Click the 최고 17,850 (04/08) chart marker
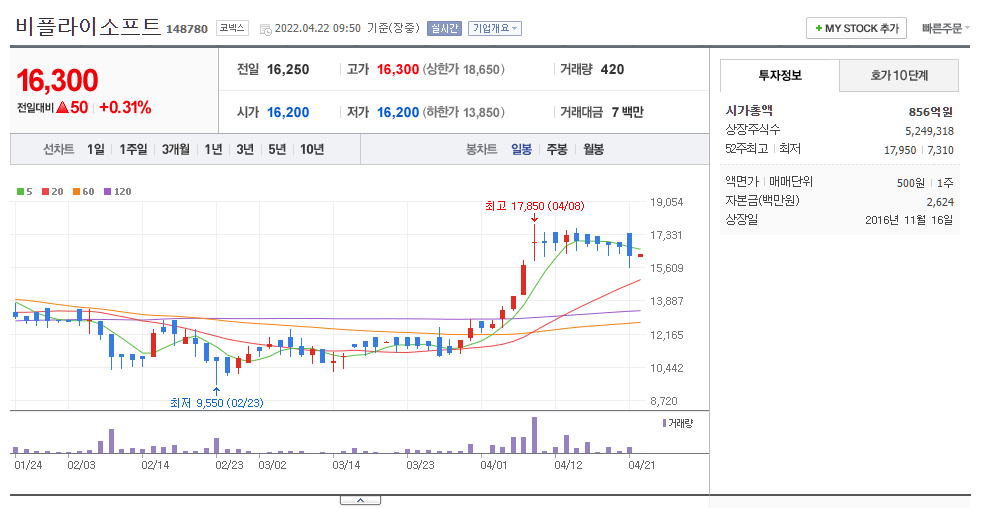This screenshot has height=508, width=984. click(535, 206)
